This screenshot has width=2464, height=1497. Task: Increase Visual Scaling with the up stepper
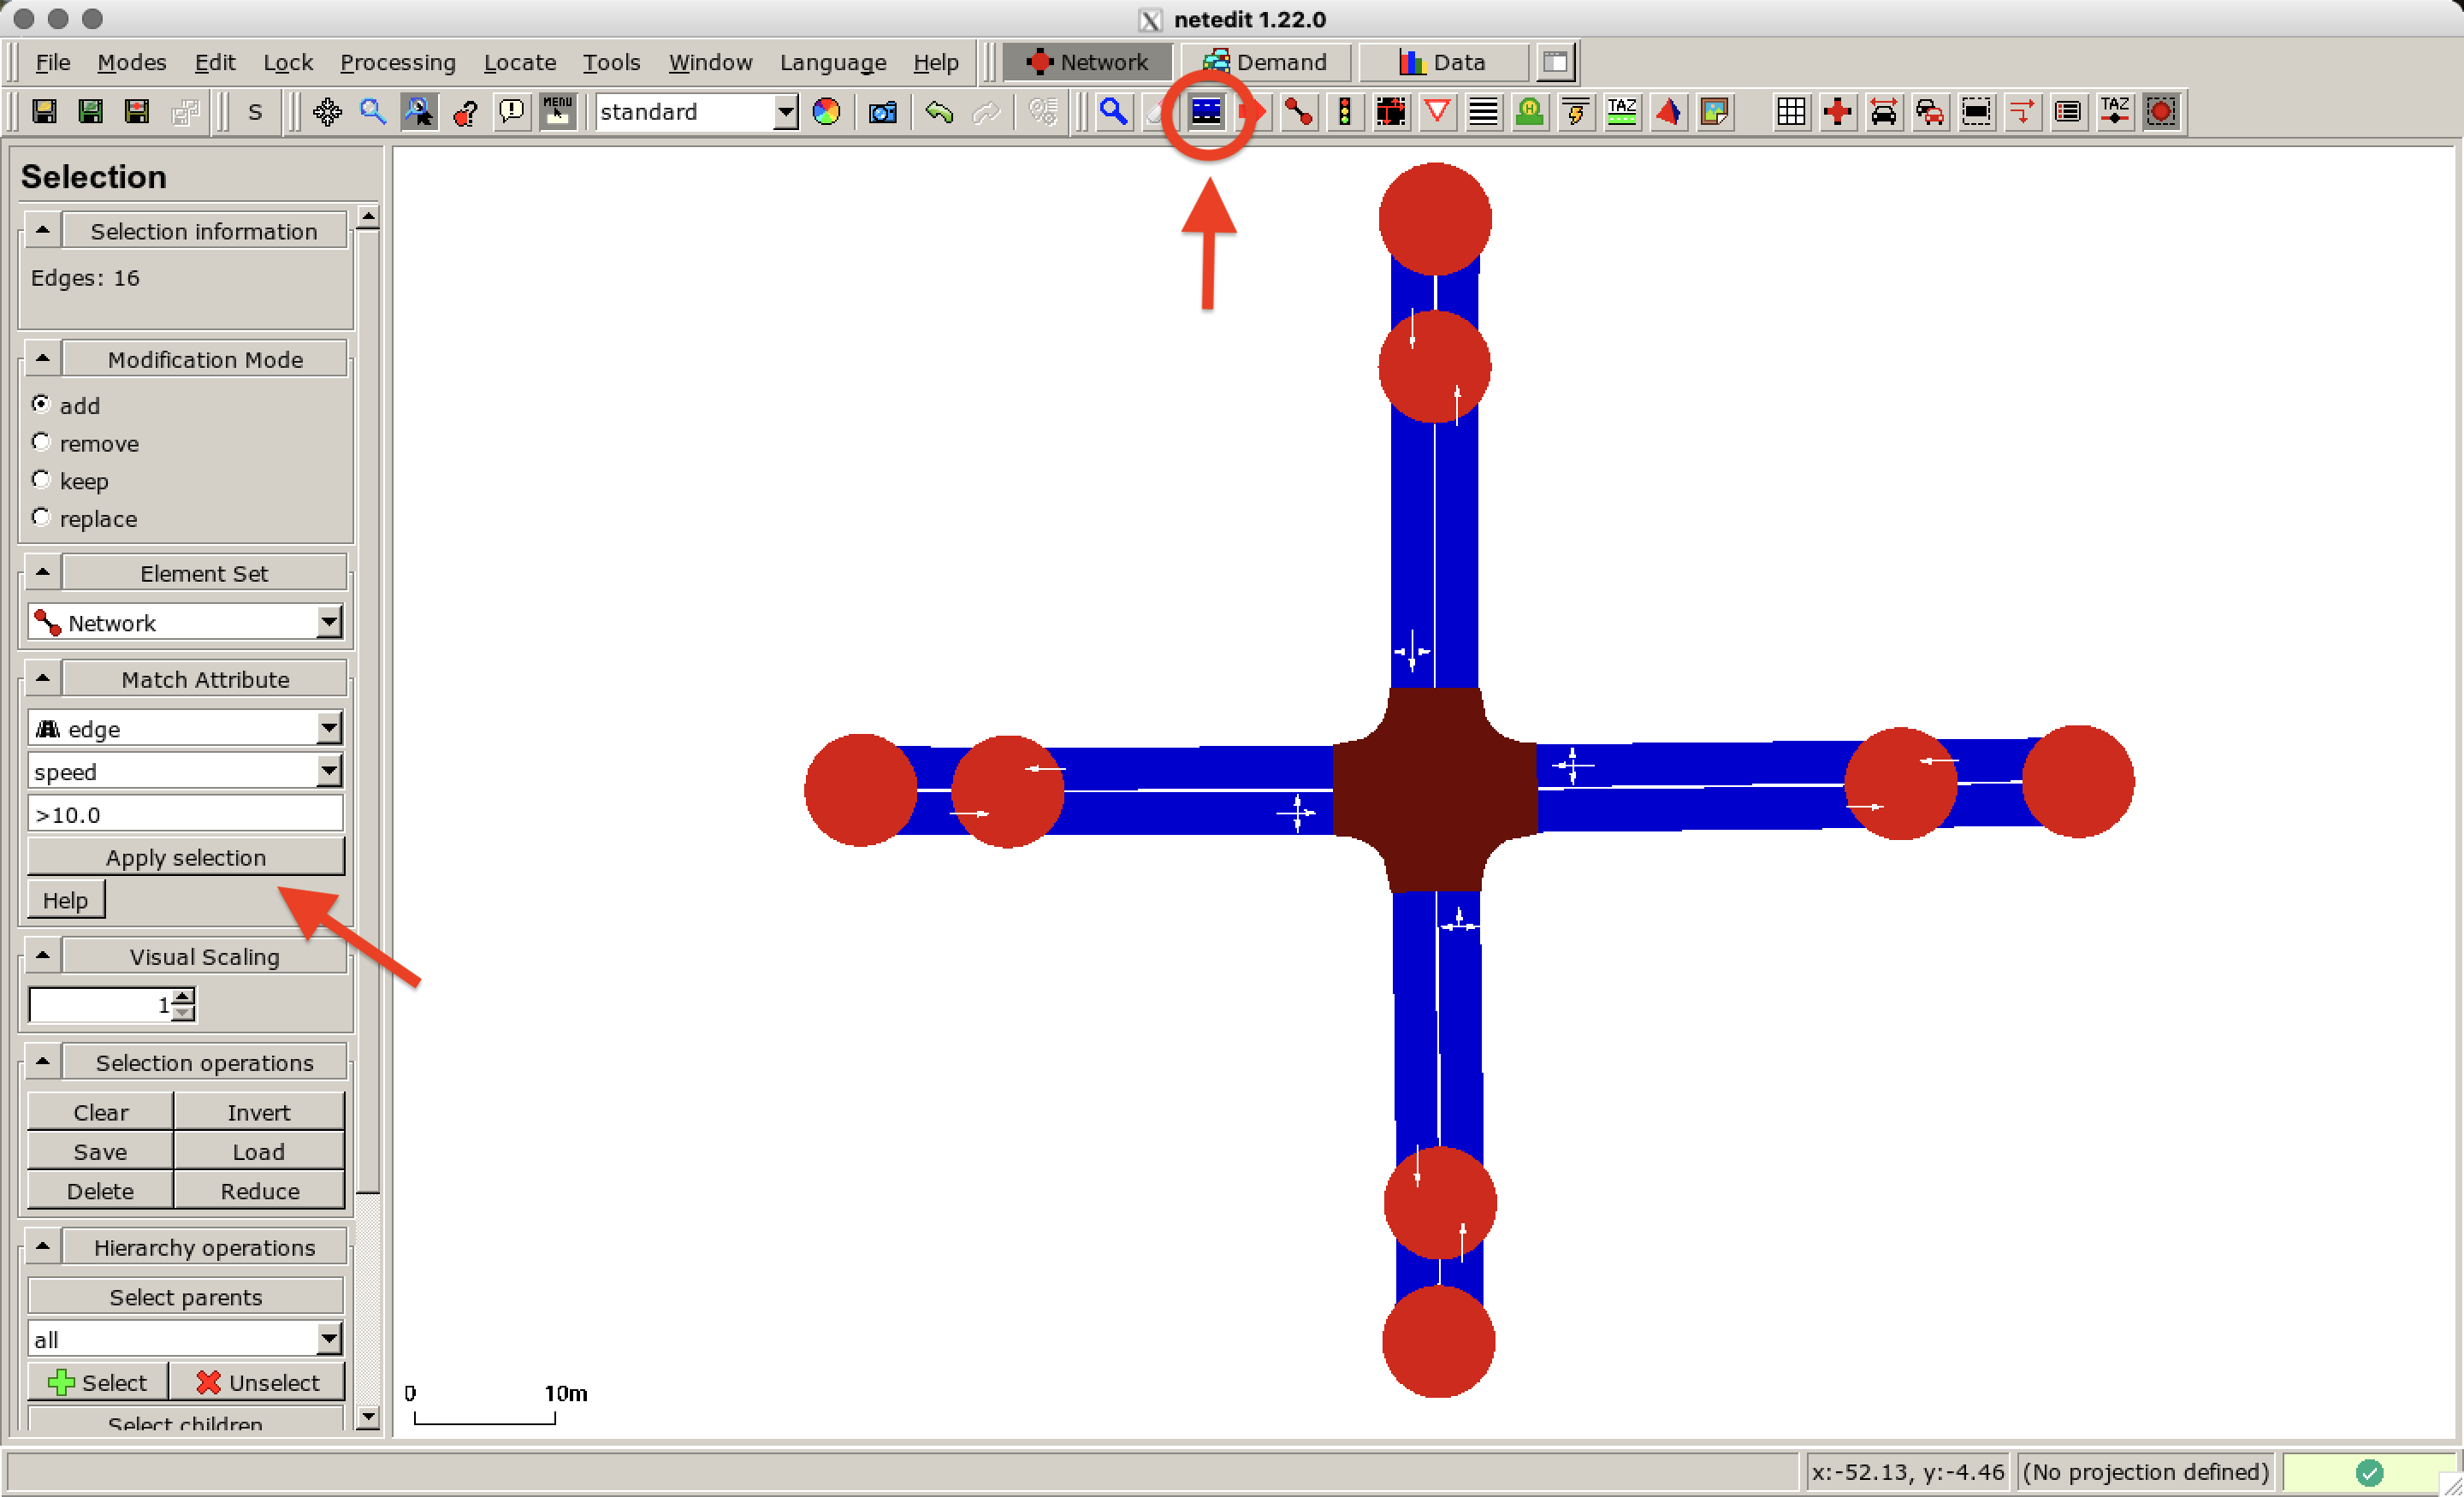pos(181,996)
